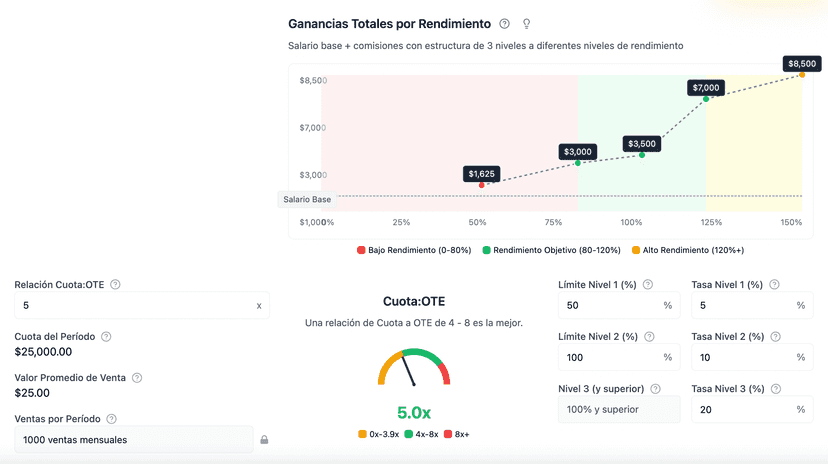The height and width of the screenshot is (464, 828).
Task: Show help for Valor Promedio de Venta
Action: (137, 378)
